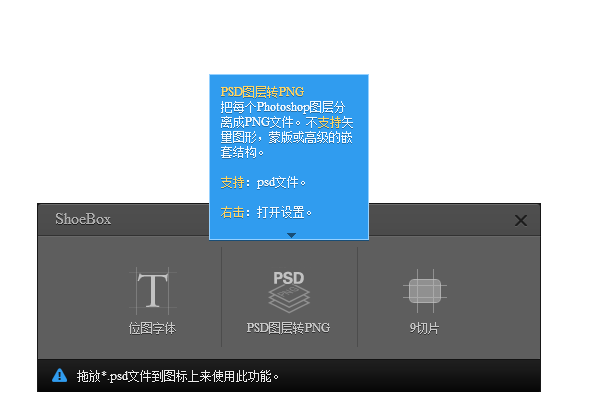Click the 支持：psd文件 line in tooltip
This screenshot has height=400, width=600.
(263, 182)
